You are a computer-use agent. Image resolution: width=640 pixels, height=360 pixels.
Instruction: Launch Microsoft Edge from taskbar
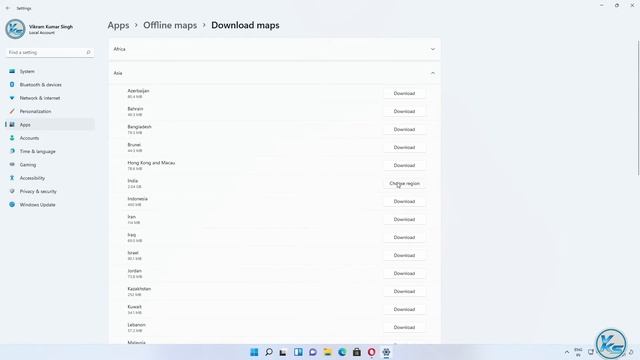342,352
